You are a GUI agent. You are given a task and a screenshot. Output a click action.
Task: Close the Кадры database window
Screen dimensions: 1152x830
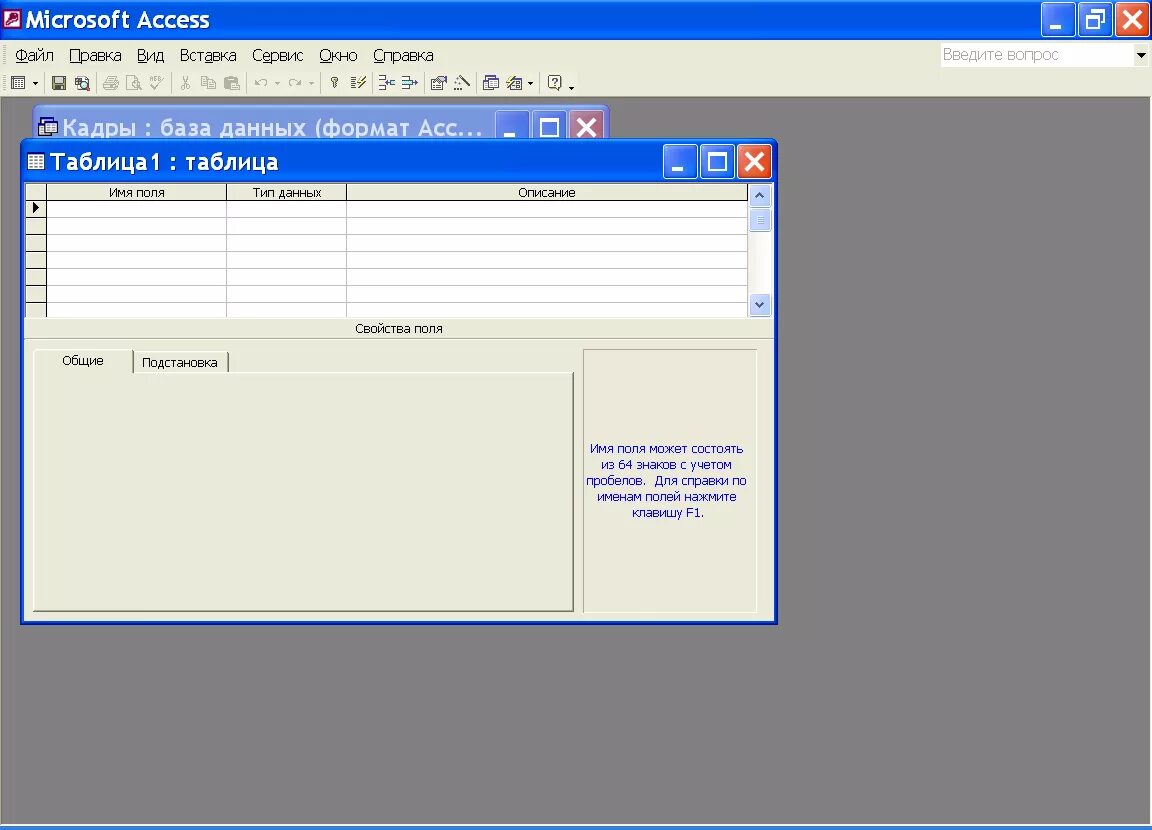coord(586,126)
